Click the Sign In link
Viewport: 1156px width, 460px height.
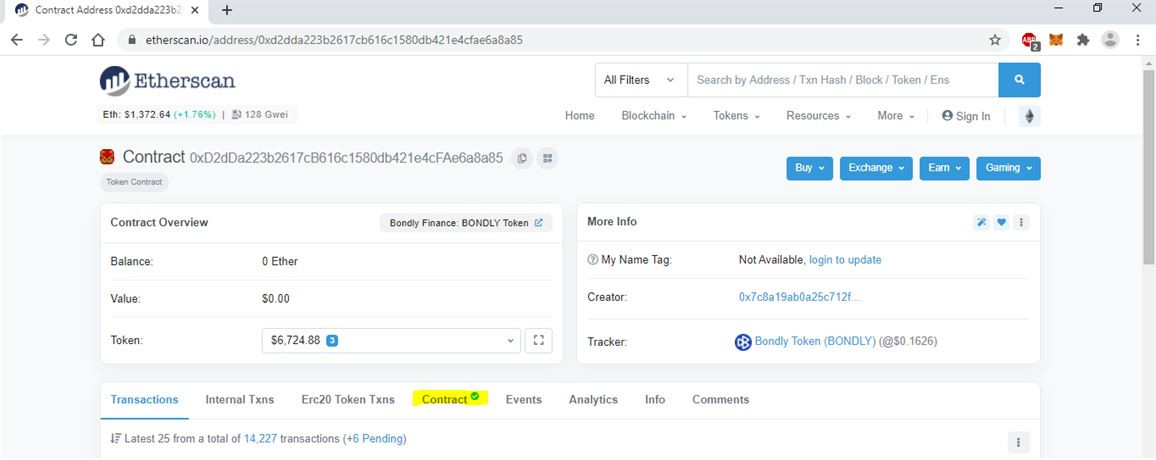[x=966, y=116]
